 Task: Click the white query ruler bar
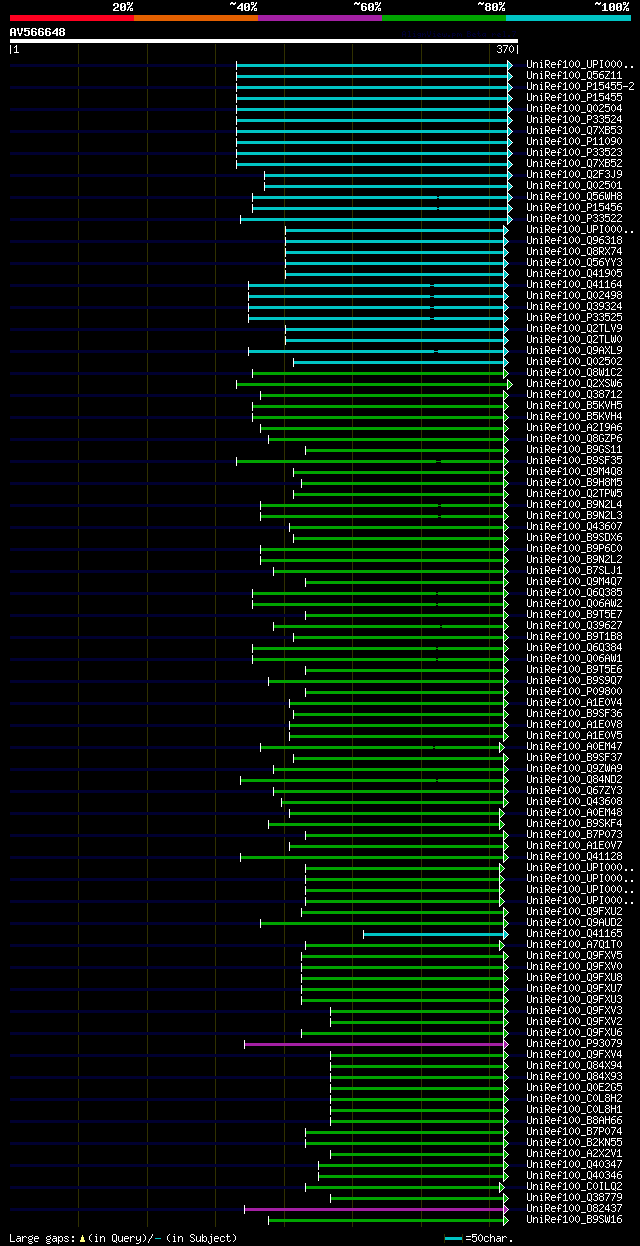(264, 41)
